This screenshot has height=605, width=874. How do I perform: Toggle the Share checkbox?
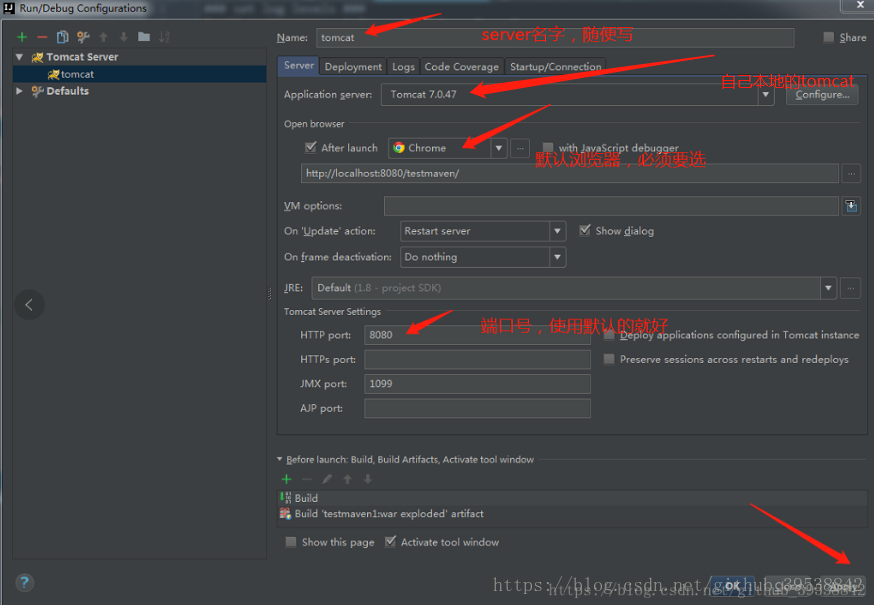point(829,37)
